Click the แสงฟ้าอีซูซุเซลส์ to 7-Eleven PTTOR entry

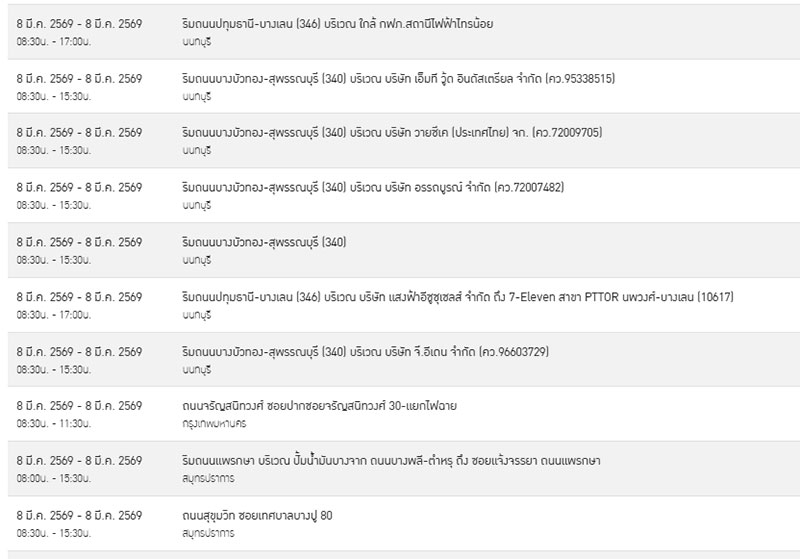[462, 297]
